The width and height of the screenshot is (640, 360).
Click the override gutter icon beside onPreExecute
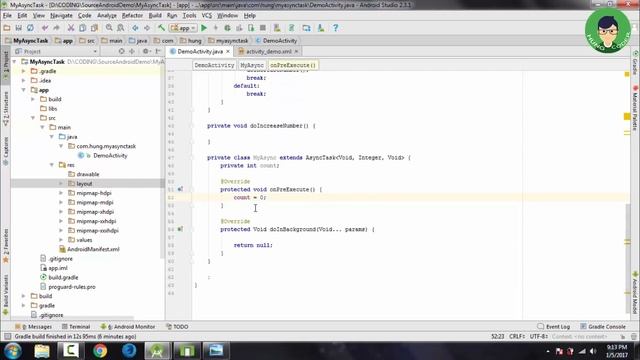180,189
